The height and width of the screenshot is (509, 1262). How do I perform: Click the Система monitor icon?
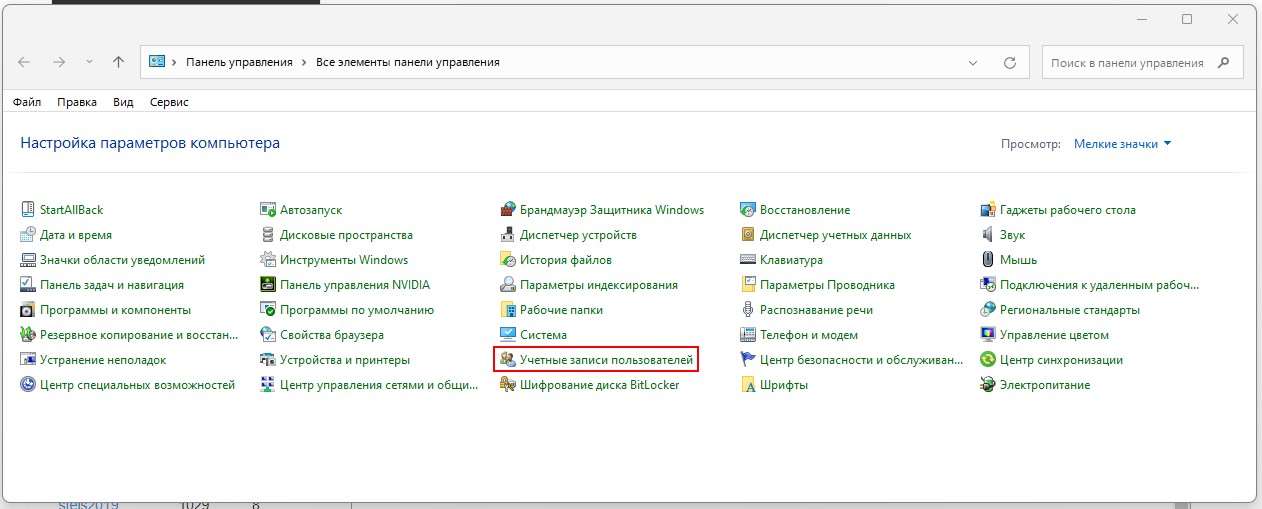[x=508, y=335]
